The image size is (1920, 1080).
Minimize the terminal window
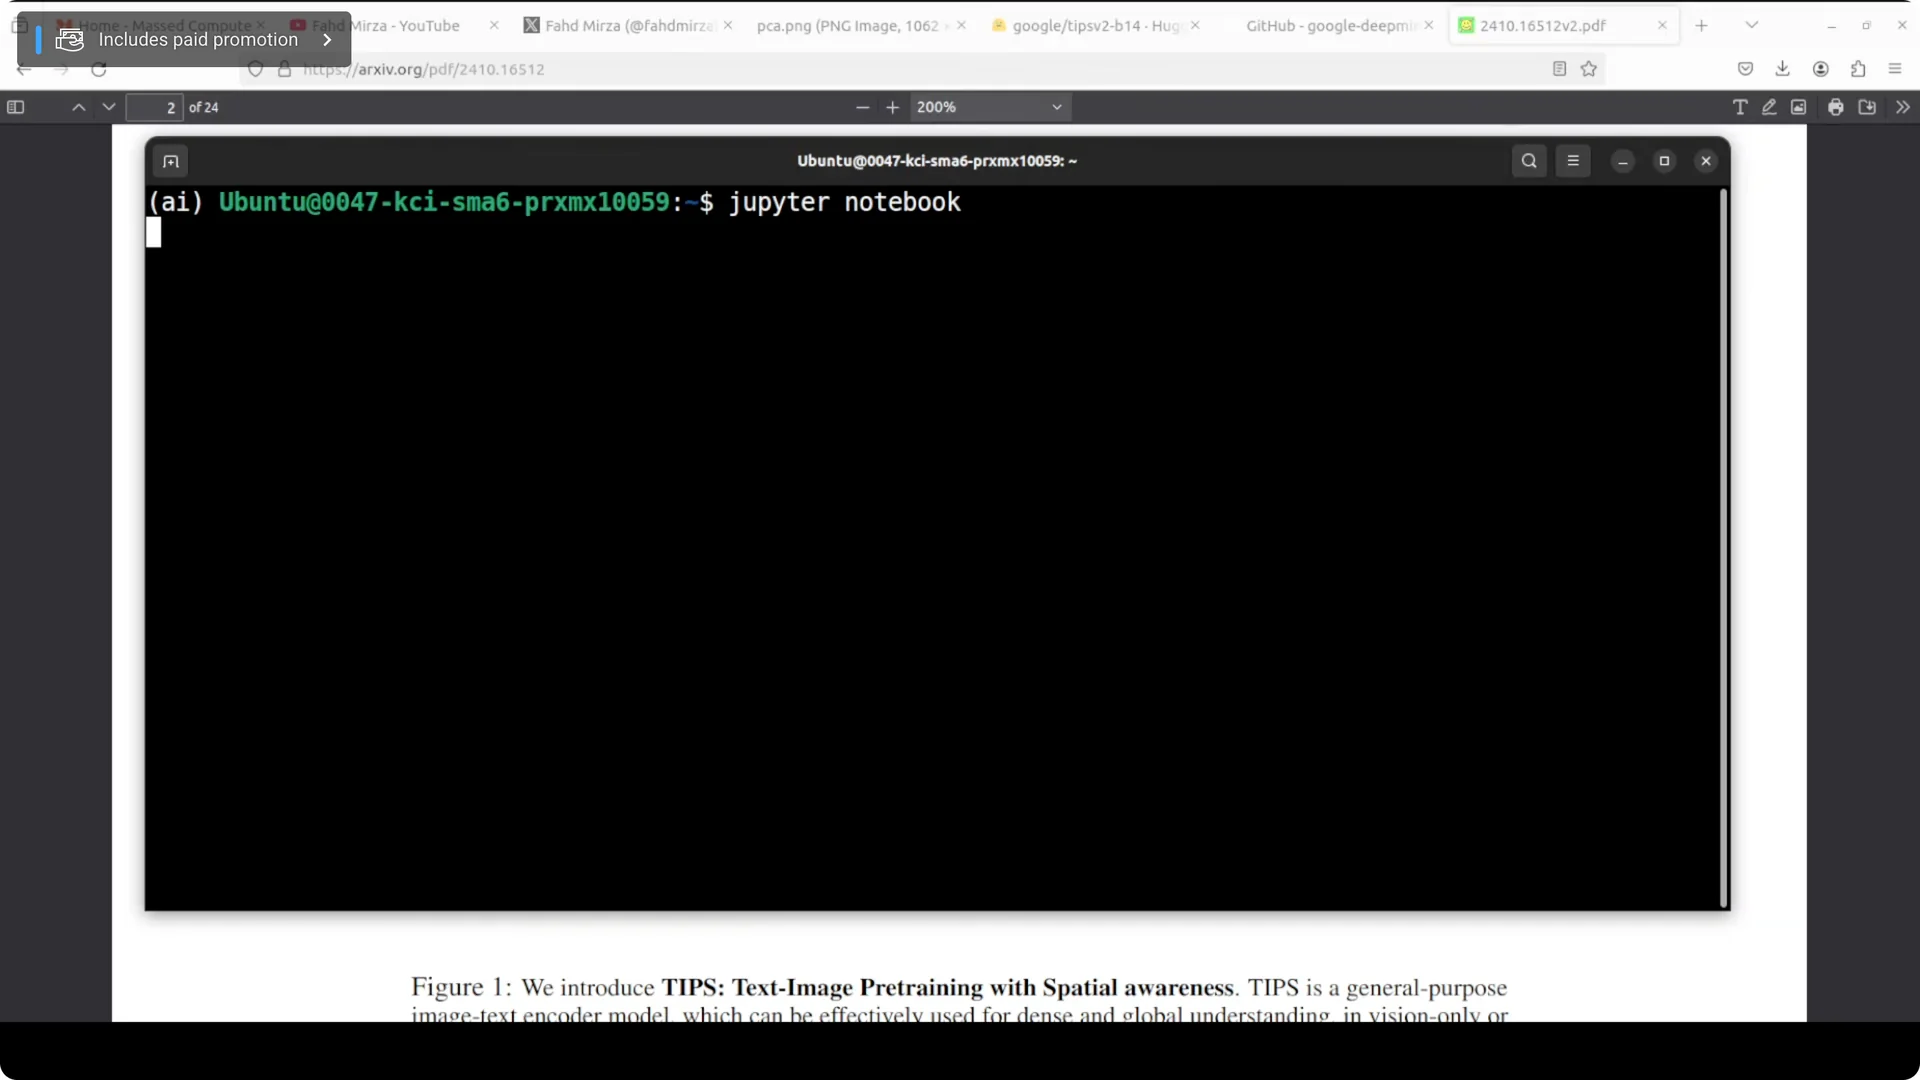coord(1623,161)
